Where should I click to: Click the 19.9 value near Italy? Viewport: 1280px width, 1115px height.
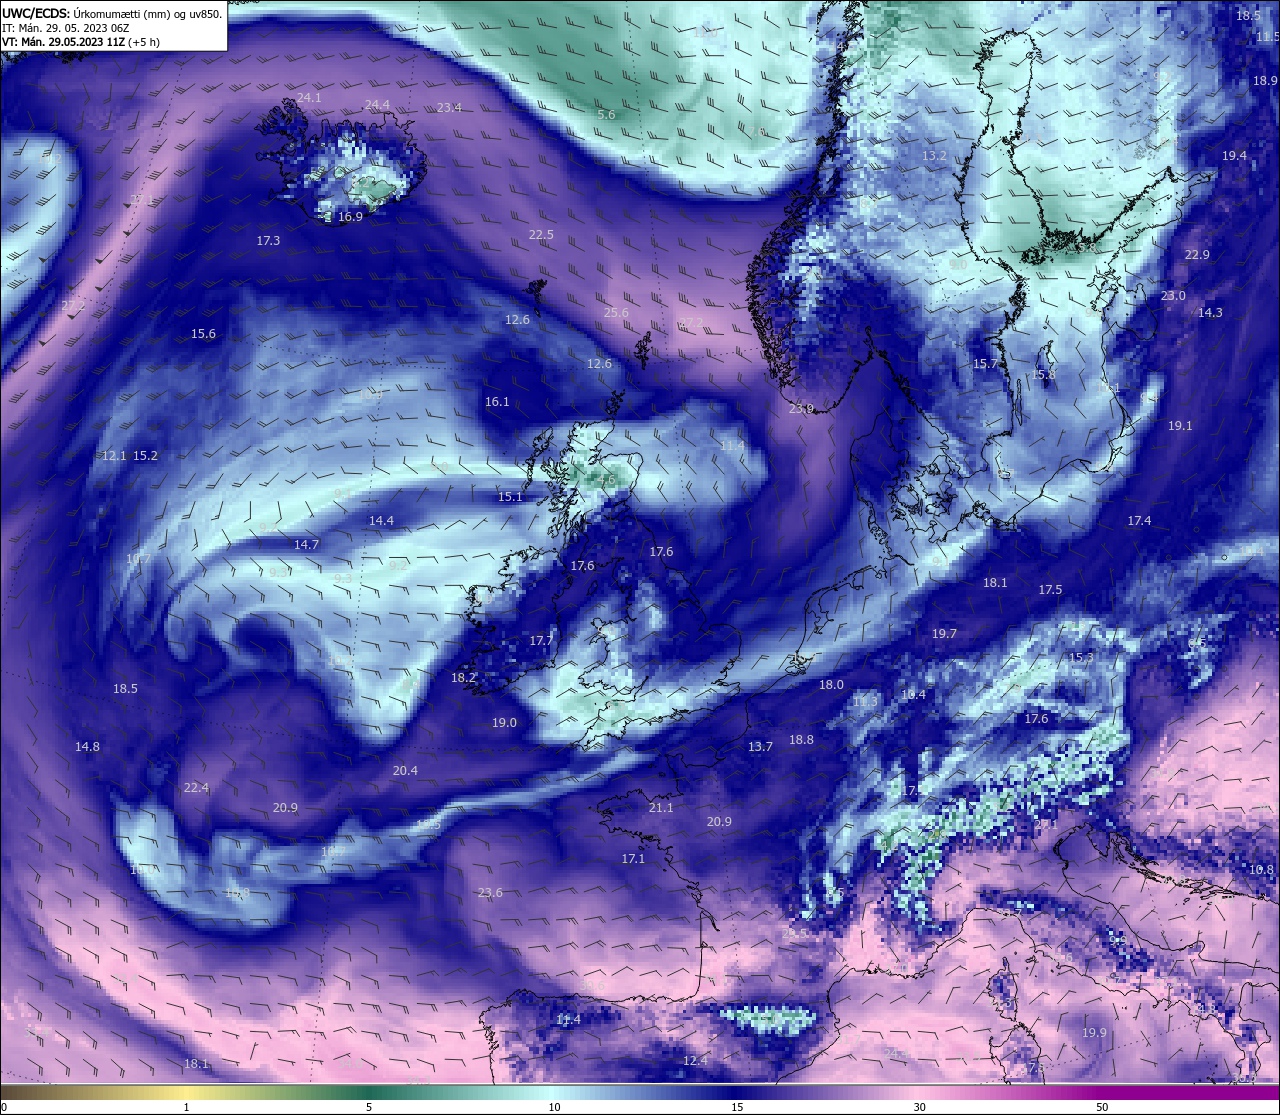point(1094,1033)
